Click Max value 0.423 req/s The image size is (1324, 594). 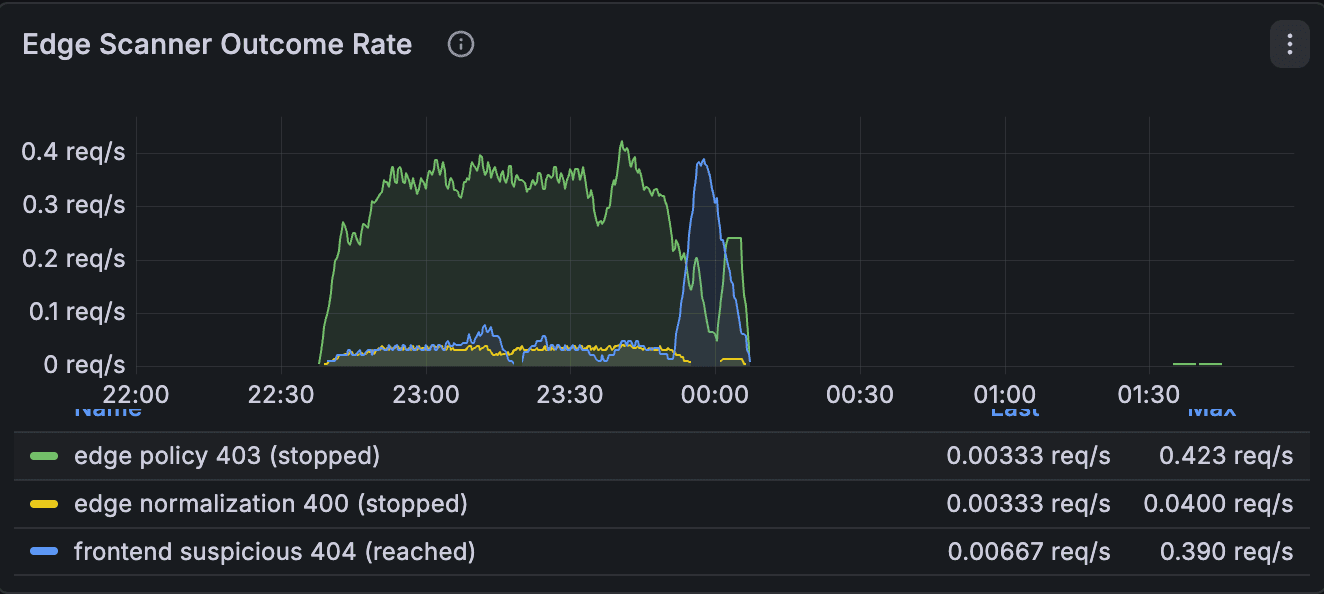click(x=1226, y=456)
